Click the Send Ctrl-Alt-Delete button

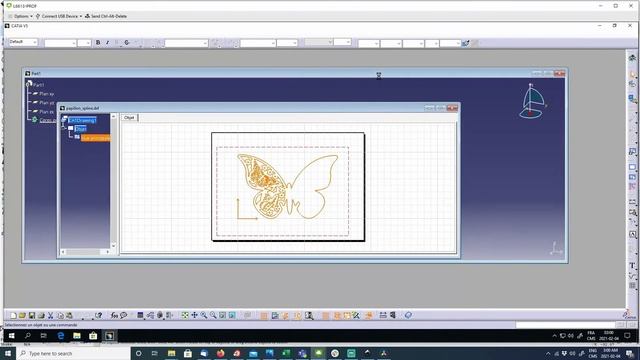click(106, 16)
